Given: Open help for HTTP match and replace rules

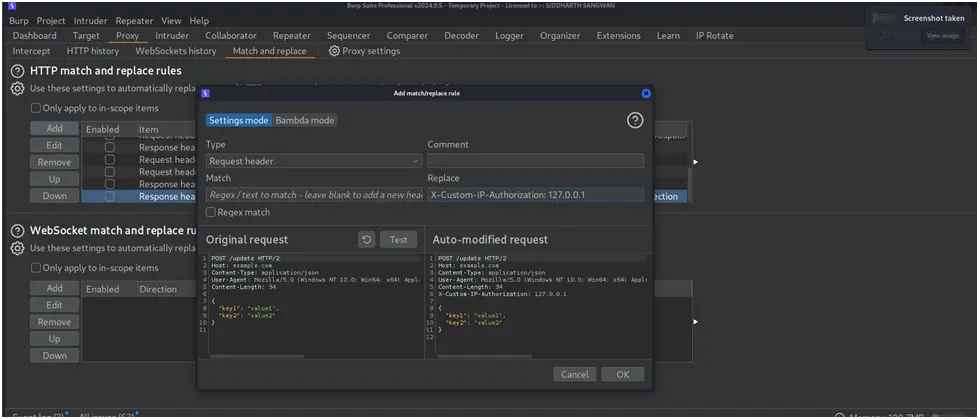Looking at the screenshot, I should tap(18, 71).
